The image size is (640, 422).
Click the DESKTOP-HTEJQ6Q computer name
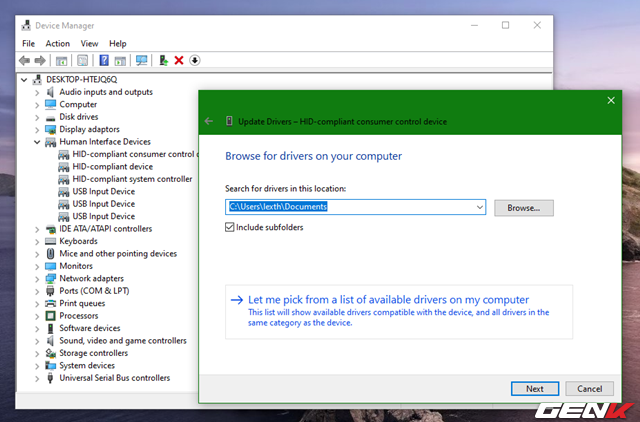tap(82, 80)
